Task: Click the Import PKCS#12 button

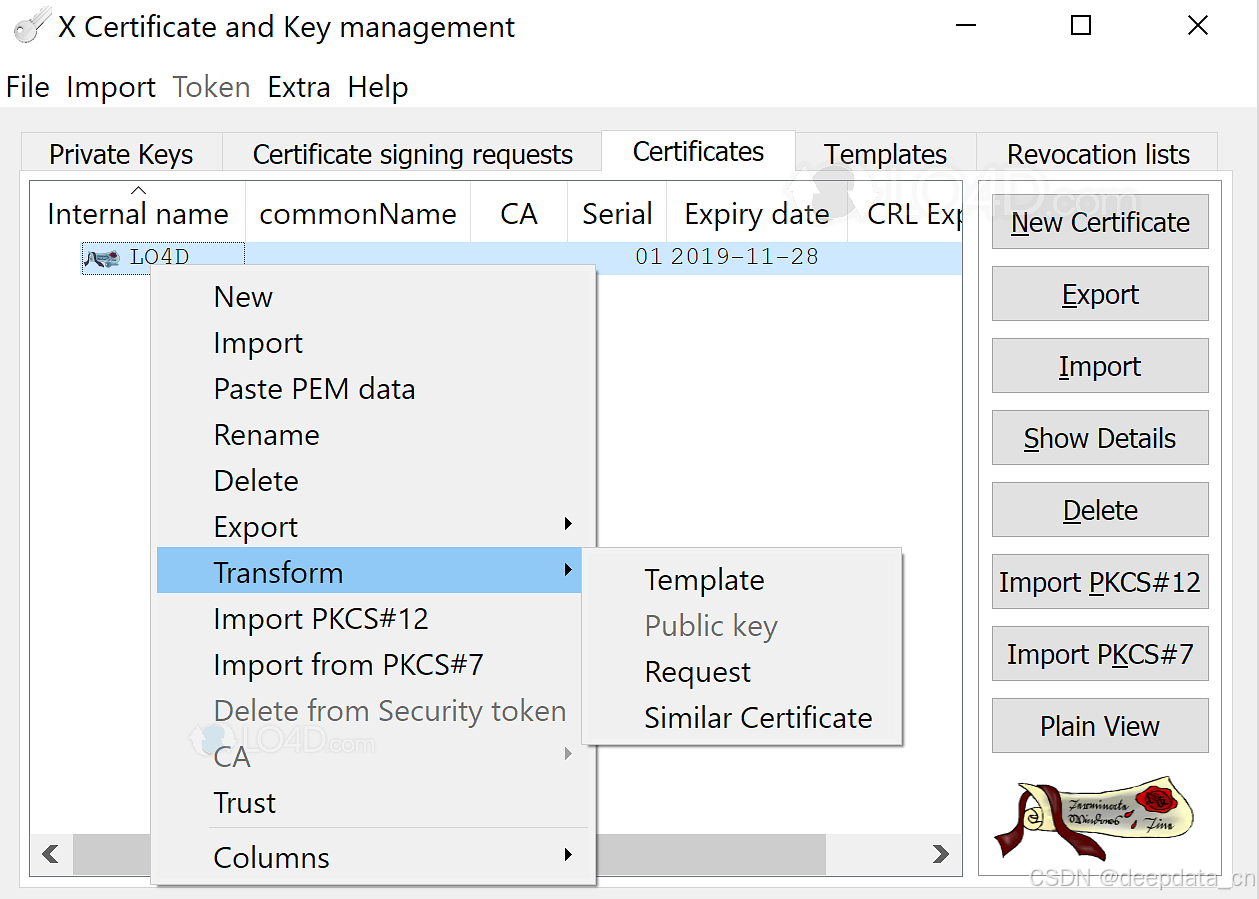Action: 1100,582
